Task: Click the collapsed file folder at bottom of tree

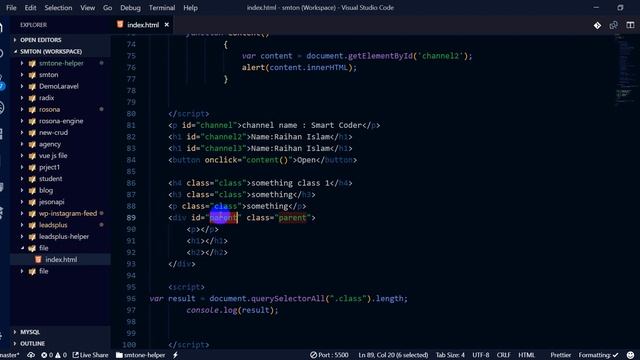Action: [60, 271]
